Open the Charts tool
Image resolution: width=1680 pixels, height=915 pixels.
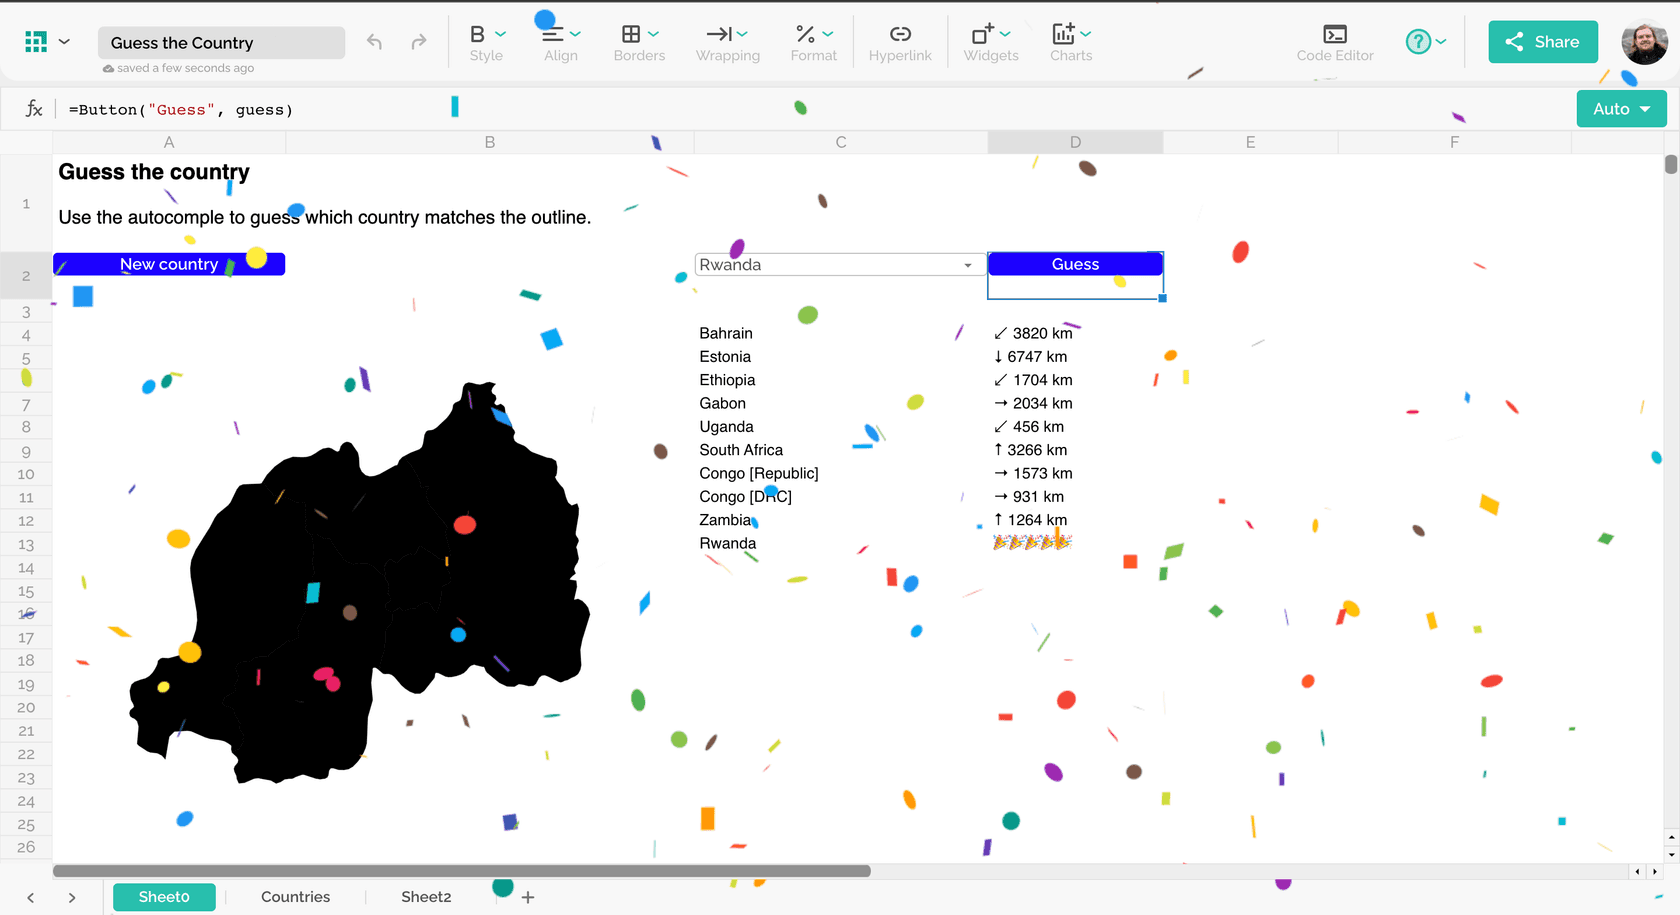point(1063,34)
